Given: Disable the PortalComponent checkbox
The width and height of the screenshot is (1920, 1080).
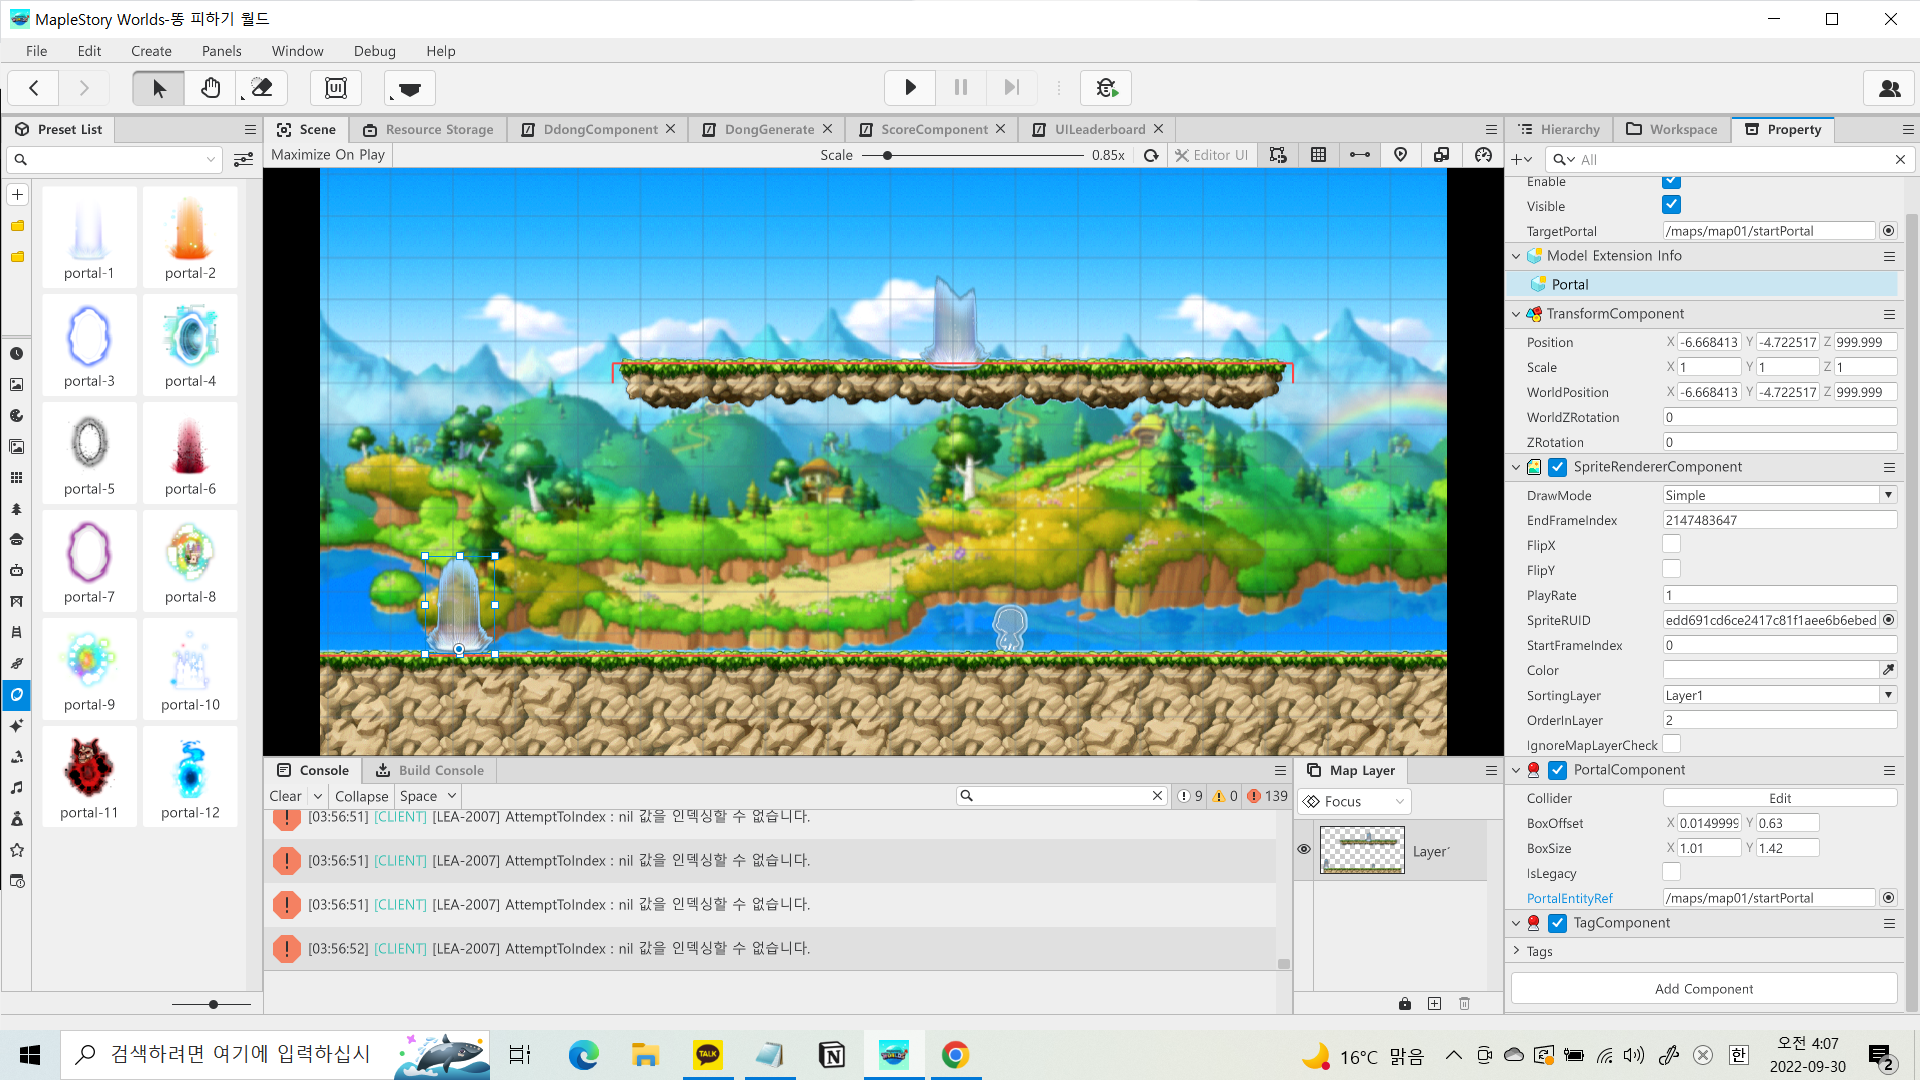Looking at the screenshot, I should [1558, 770].
